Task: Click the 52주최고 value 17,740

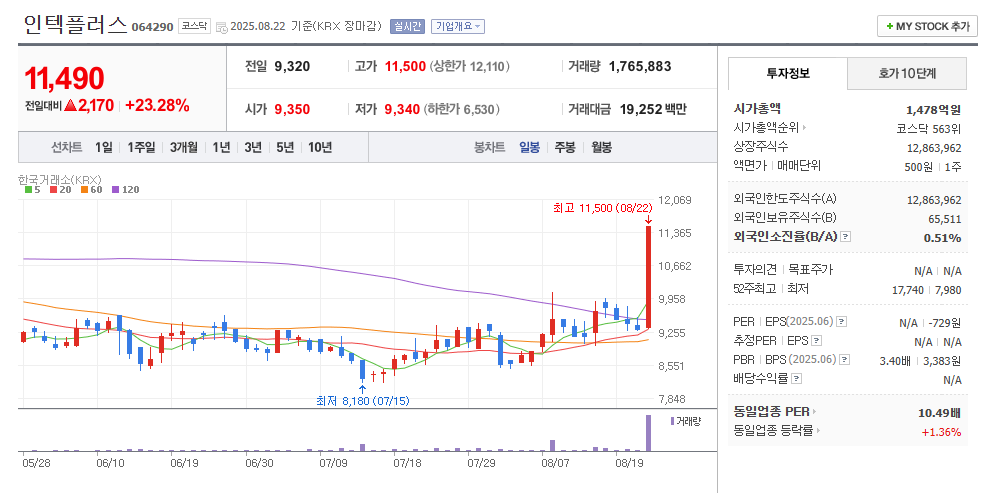Action: click(x=907, y=290)
